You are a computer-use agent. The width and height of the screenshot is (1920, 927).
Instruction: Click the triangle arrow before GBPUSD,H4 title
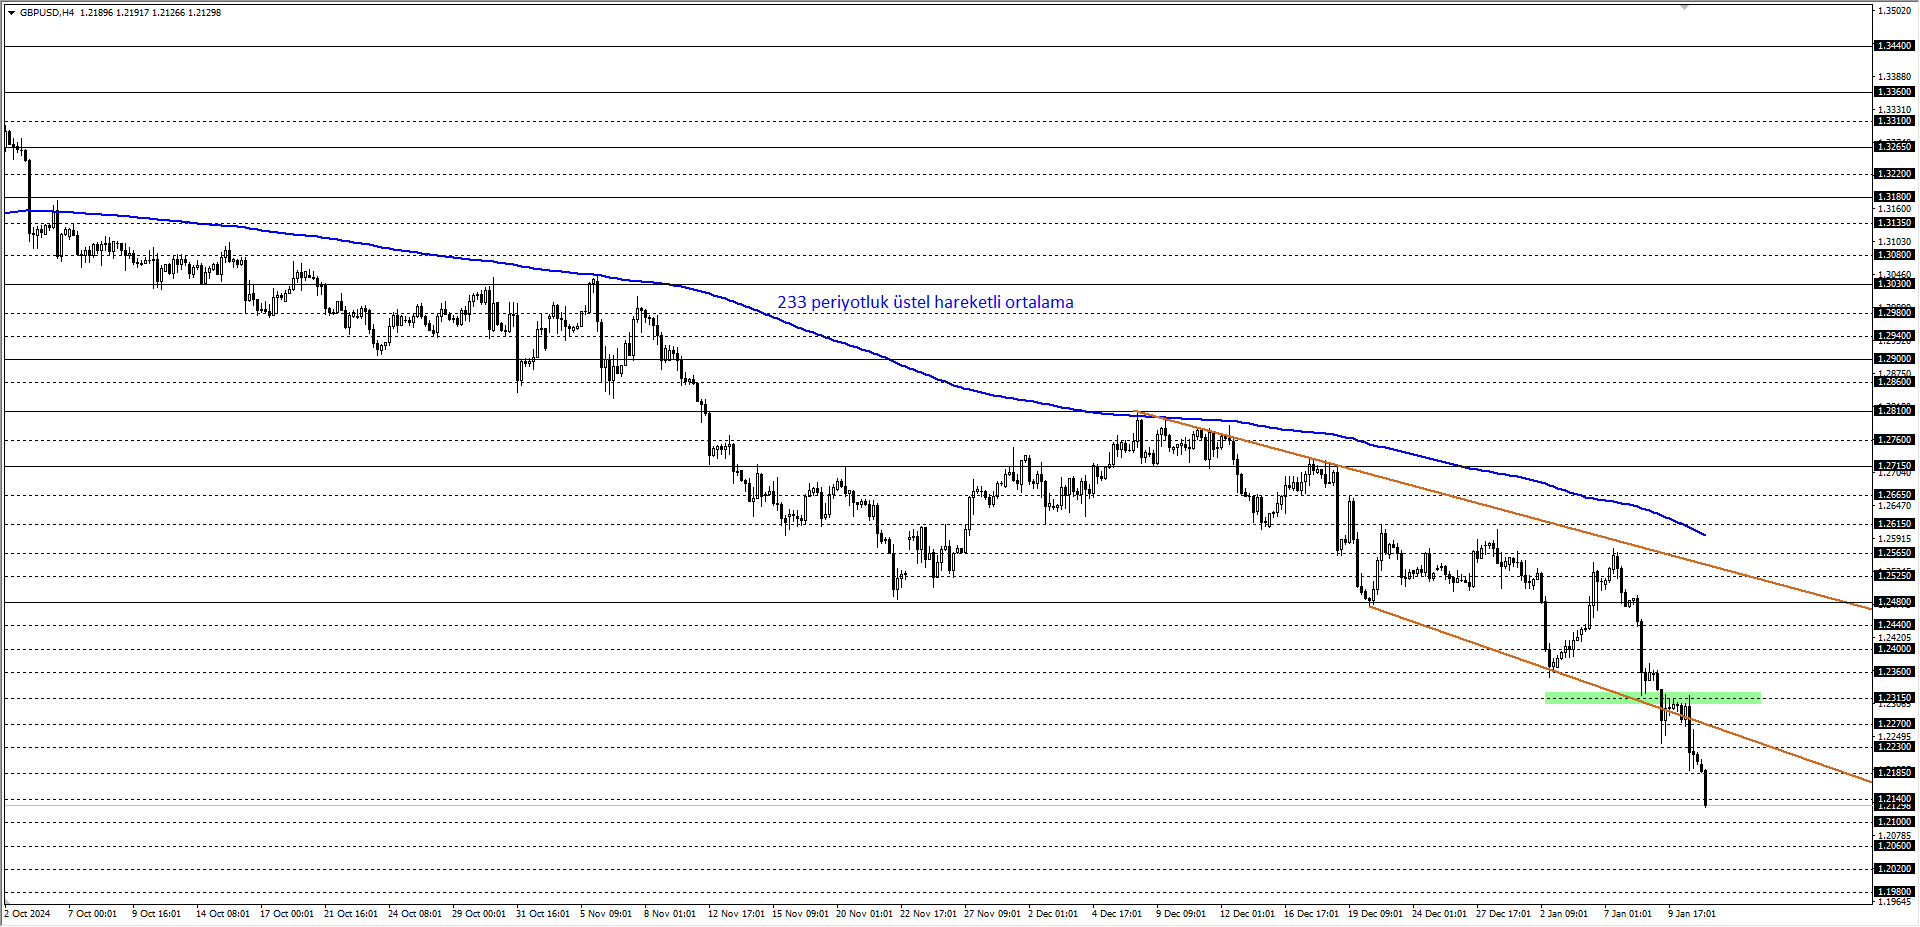click(x=11, y=13)
